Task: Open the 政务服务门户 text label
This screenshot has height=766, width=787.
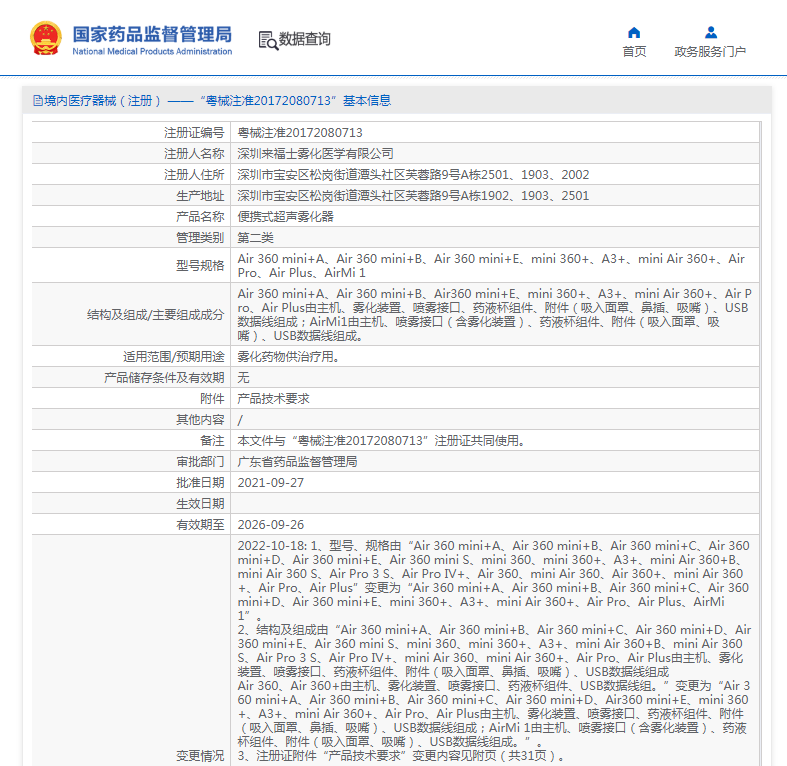Action: [710, 52]
